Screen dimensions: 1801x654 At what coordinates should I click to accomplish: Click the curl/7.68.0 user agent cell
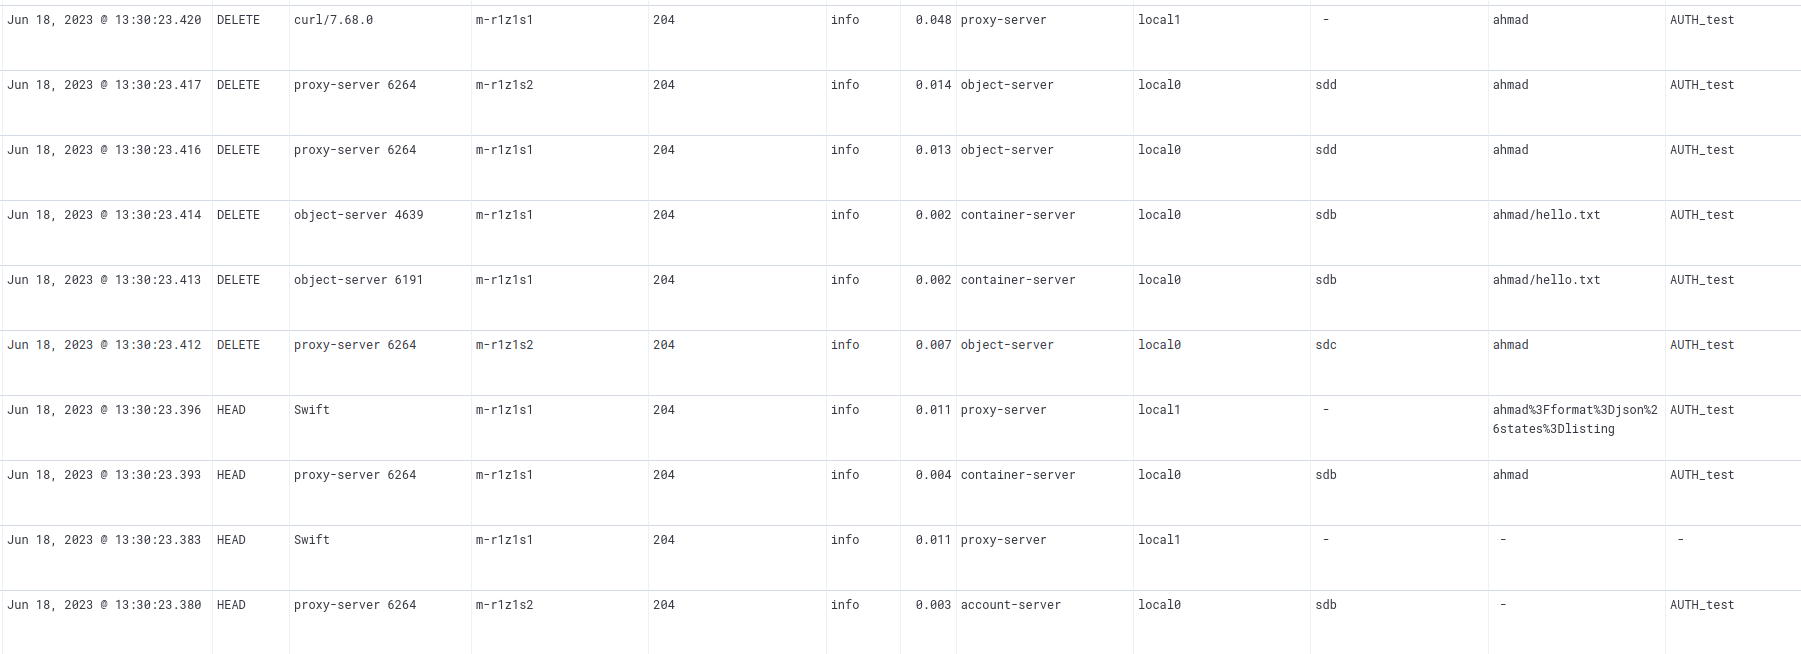(333, 20)
